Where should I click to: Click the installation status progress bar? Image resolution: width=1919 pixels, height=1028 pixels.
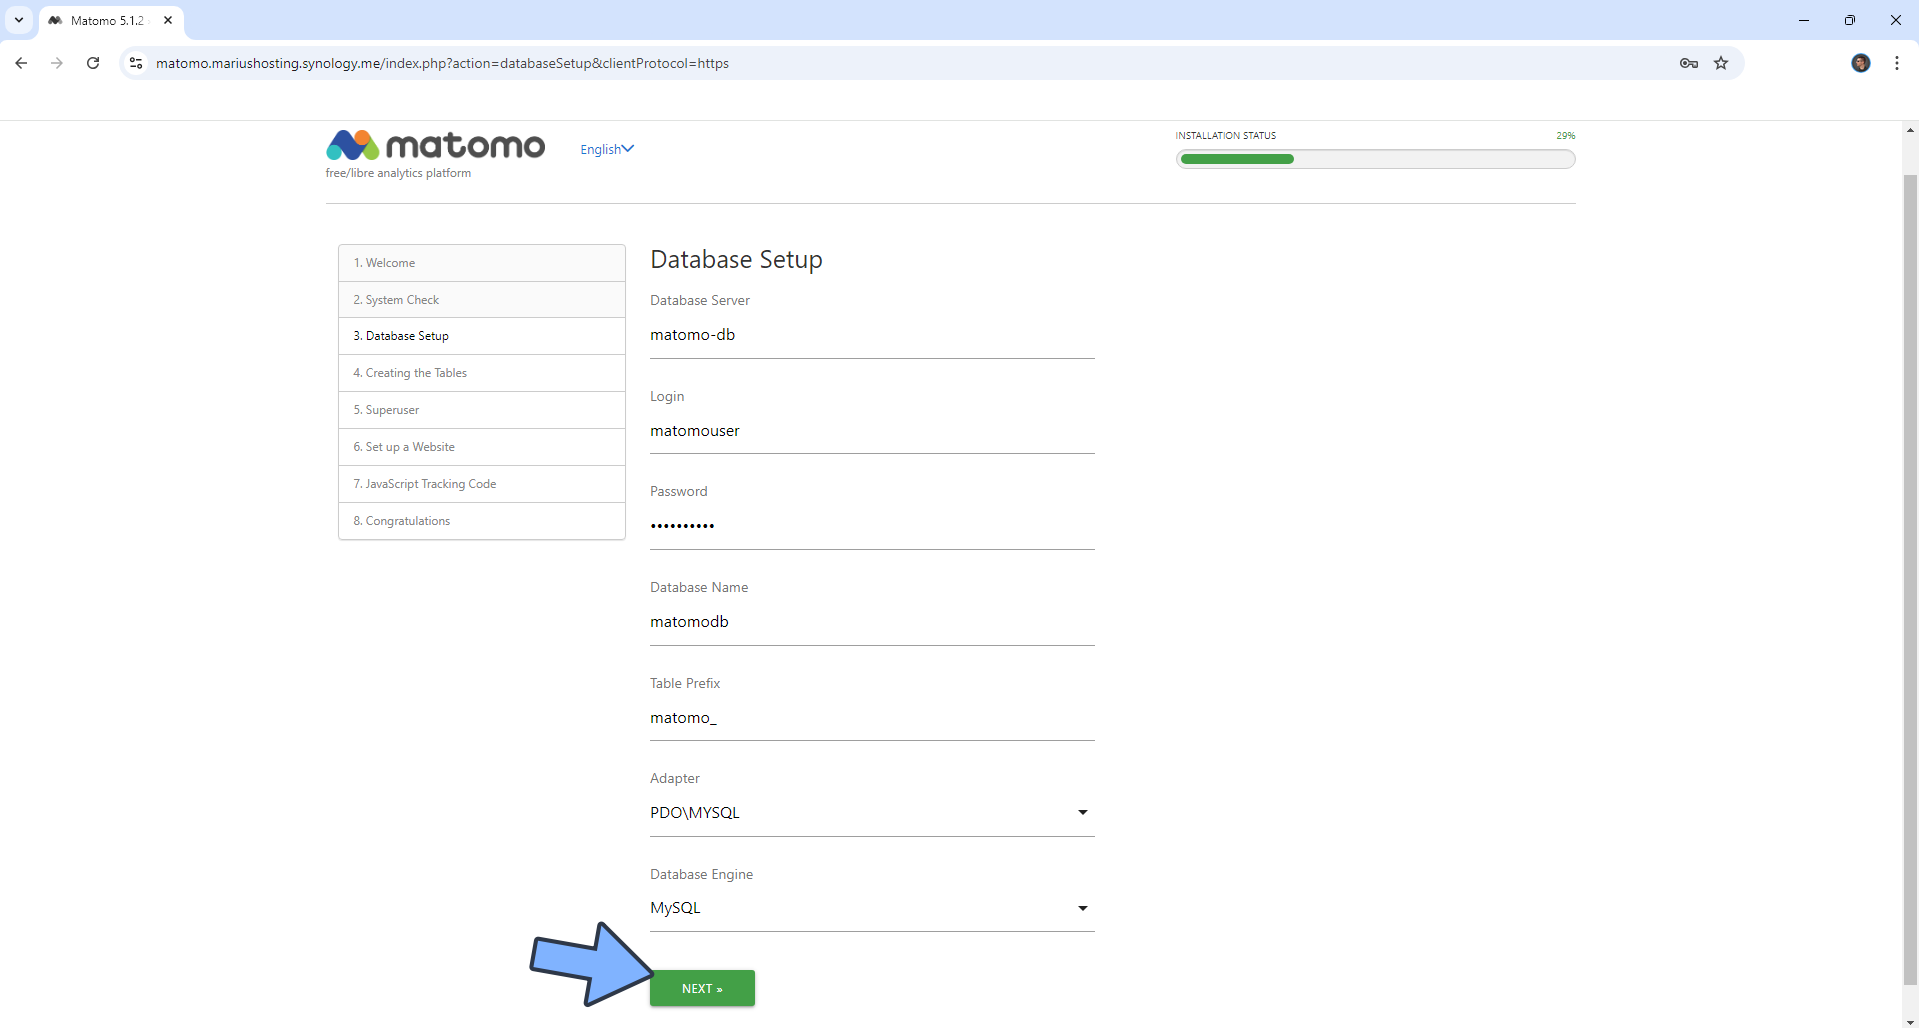point(1375,159)
